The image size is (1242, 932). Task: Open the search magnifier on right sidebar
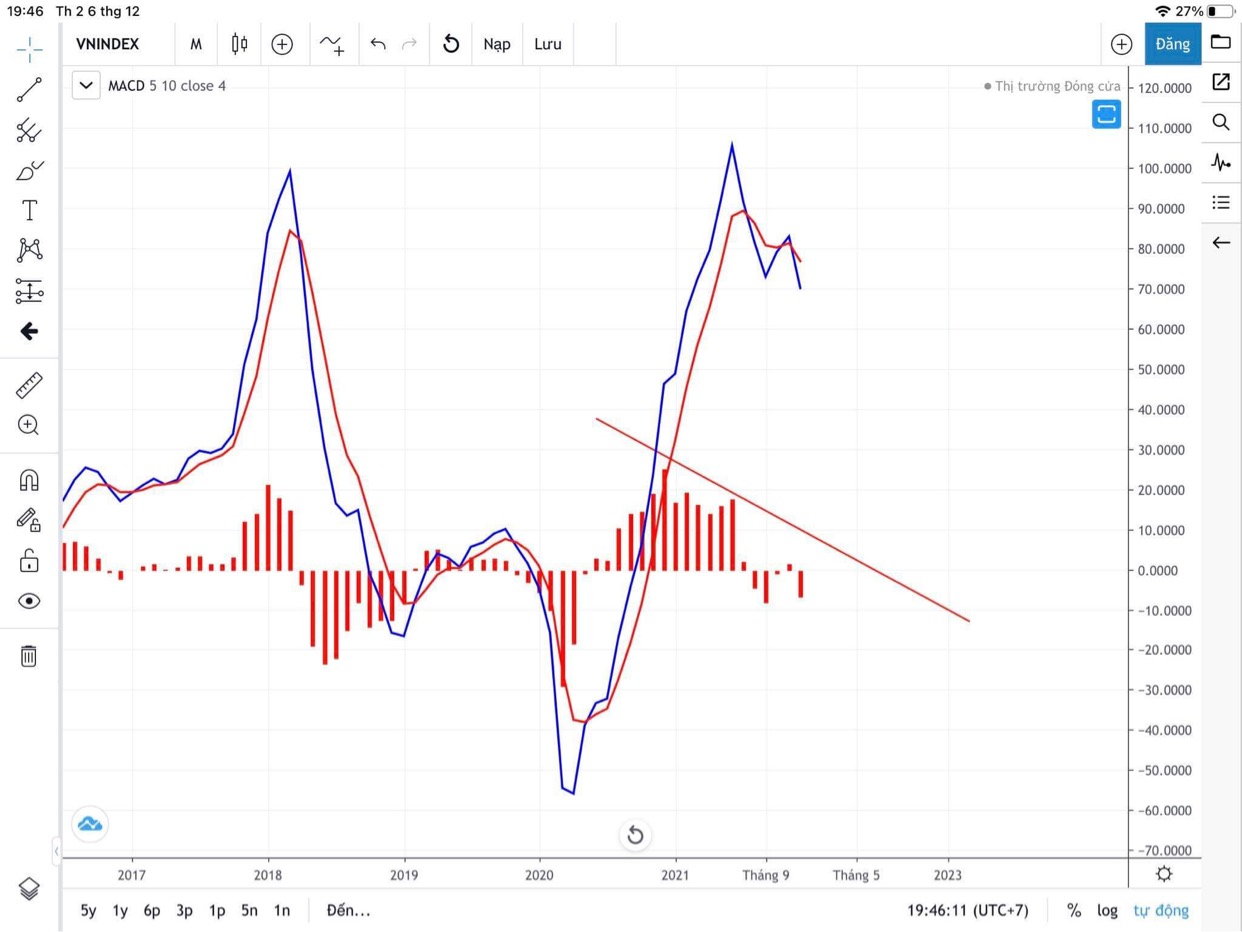coord(1221,122)
